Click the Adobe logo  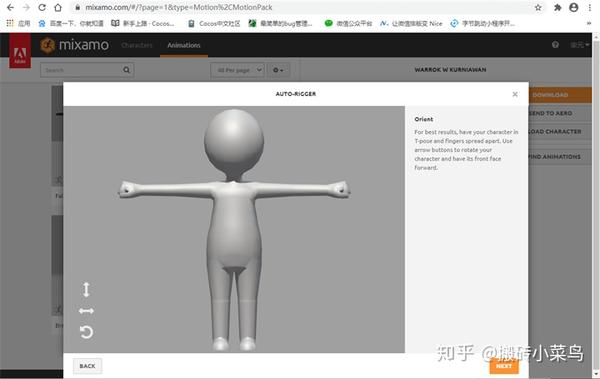[20, 52]
